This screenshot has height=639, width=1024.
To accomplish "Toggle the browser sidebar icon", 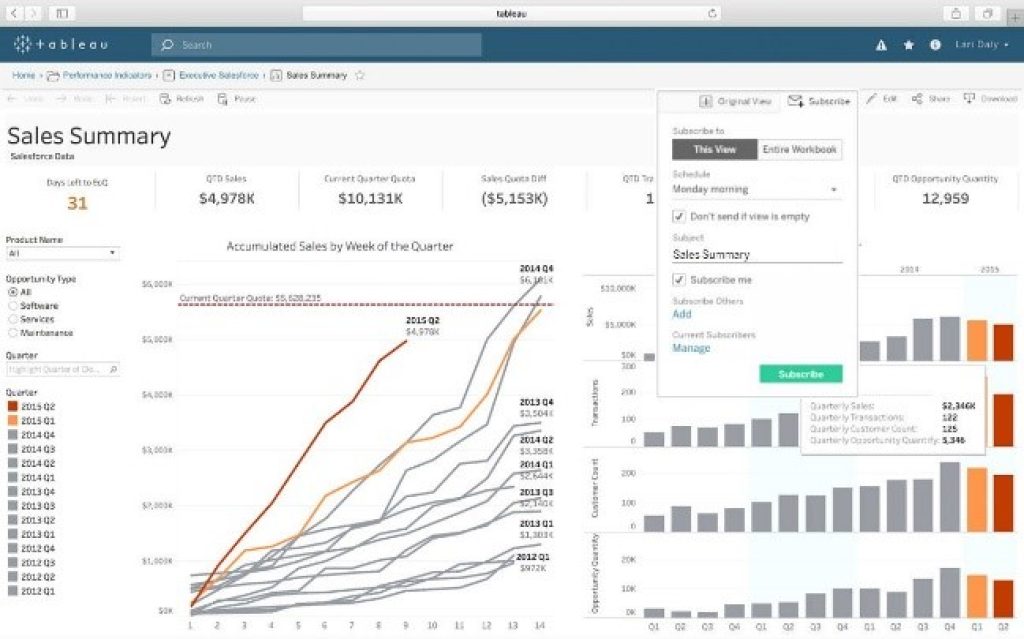I will tap(62, 13).
